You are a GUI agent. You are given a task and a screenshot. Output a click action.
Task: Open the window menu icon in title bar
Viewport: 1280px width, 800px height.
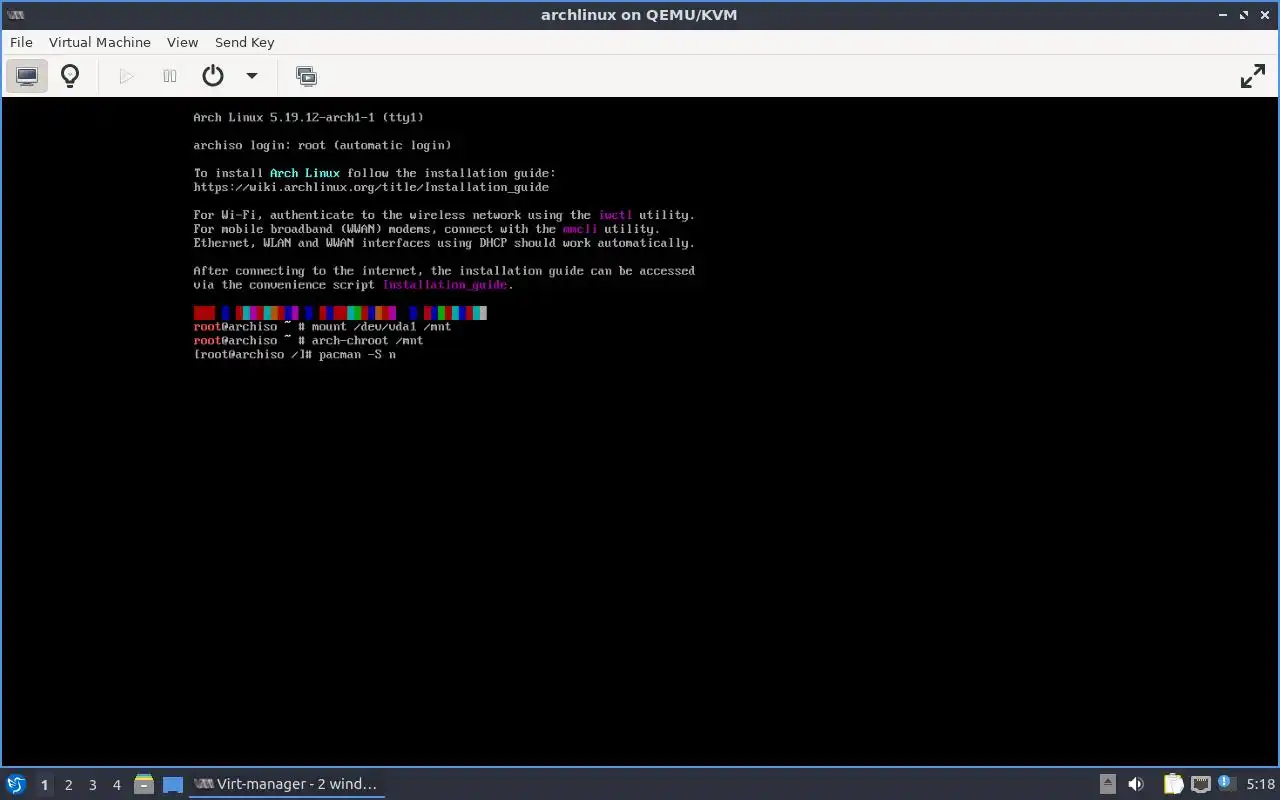(15, 15)
